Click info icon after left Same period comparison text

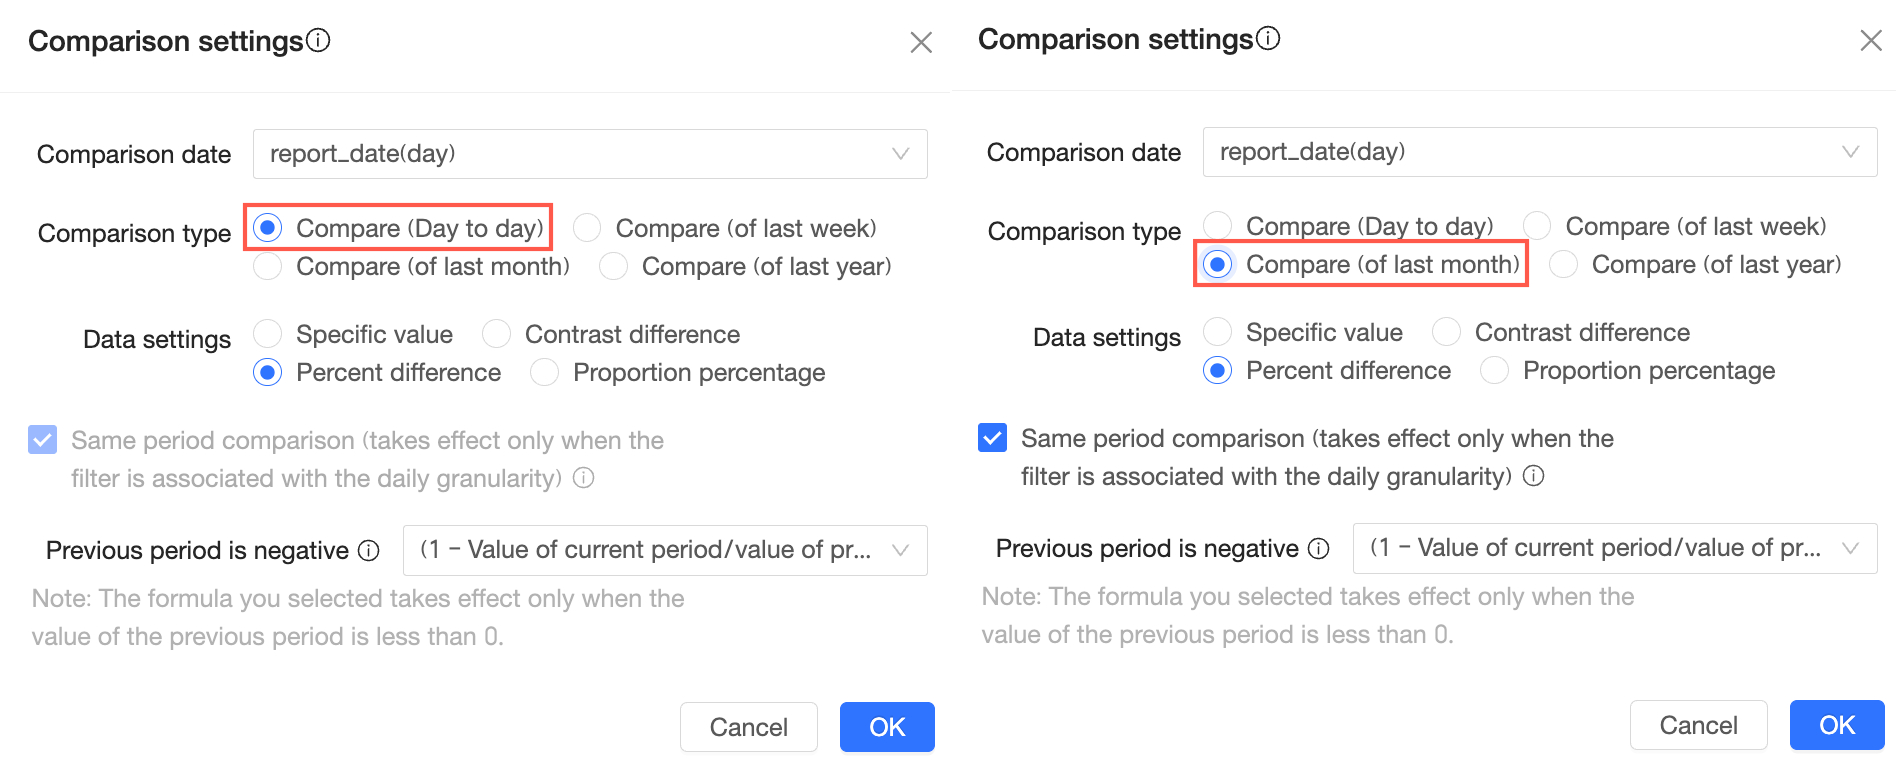pos(584,478)
